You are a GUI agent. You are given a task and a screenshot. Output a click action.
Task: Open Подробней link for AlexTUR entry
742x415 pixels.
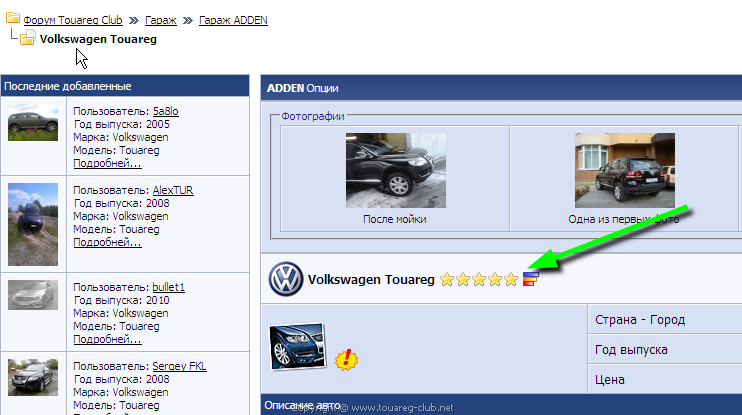click(107, 242)
